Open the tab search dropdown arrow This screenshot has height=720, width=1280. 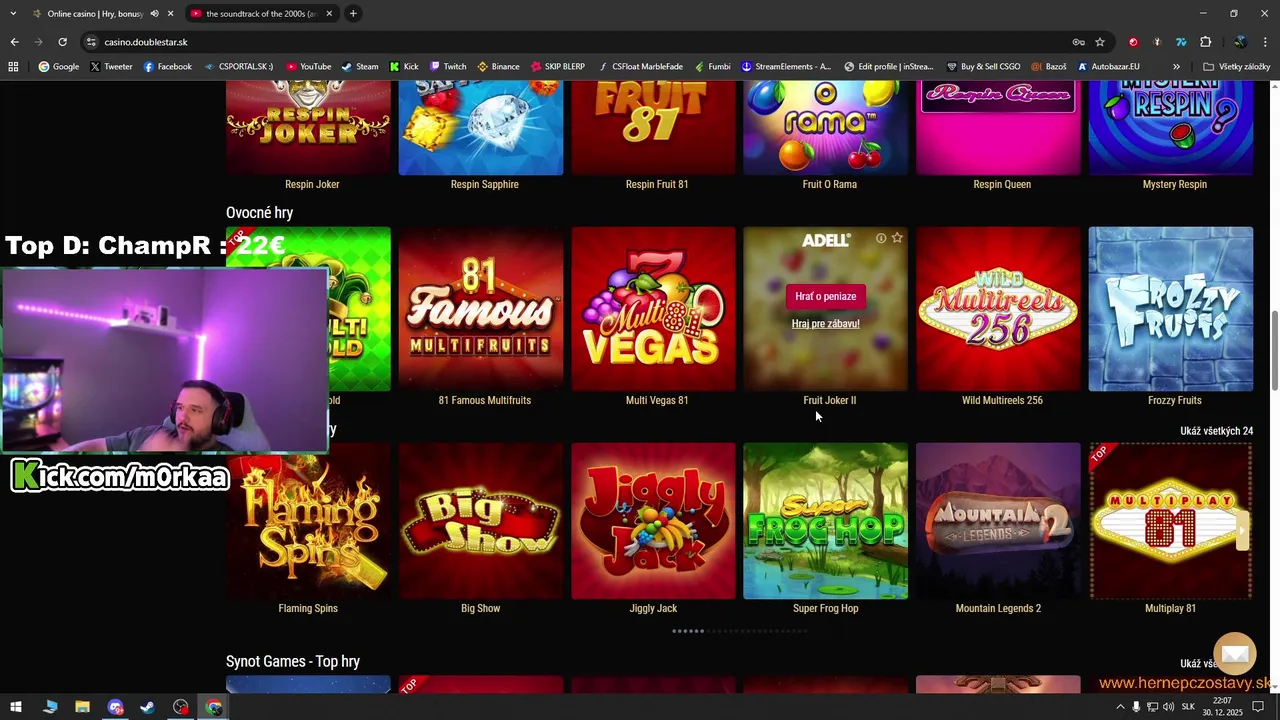[13, 14]
